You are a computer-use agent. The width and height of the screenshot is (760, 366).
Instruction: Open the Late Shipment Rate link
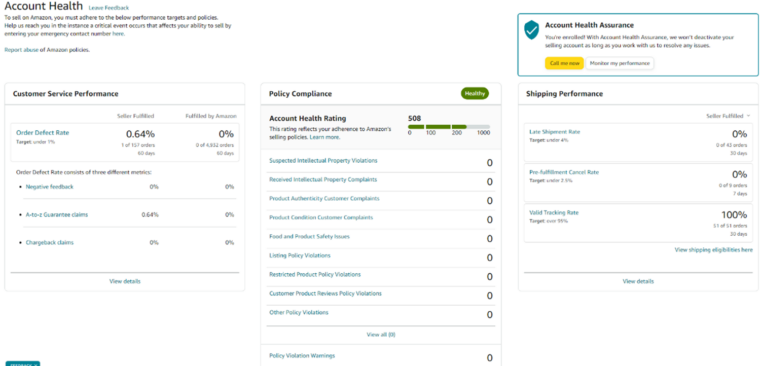click(554, 132)
